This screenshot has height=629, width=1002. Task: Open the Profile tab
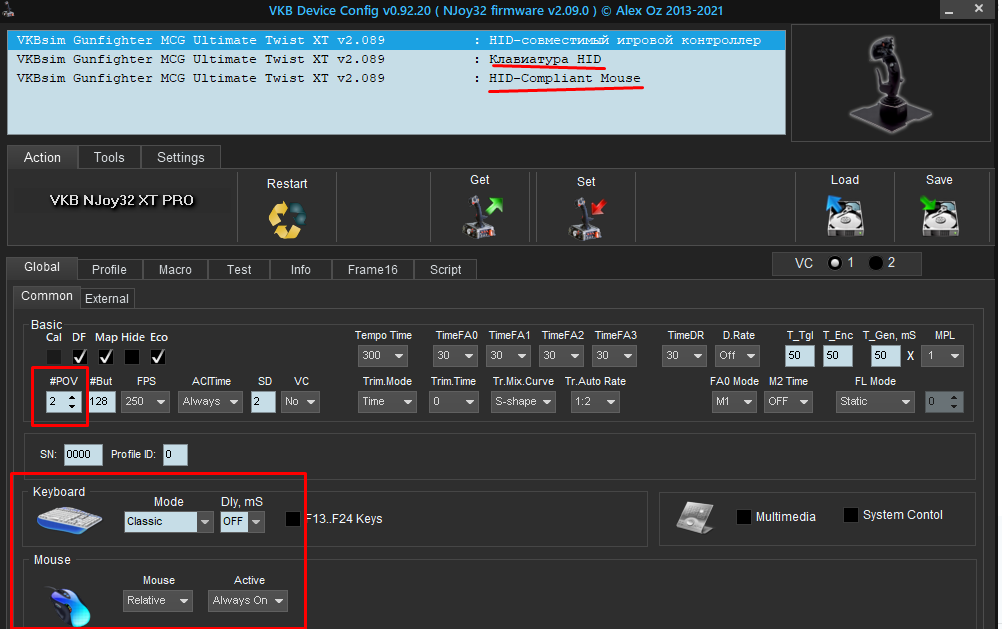pos(109,270)
